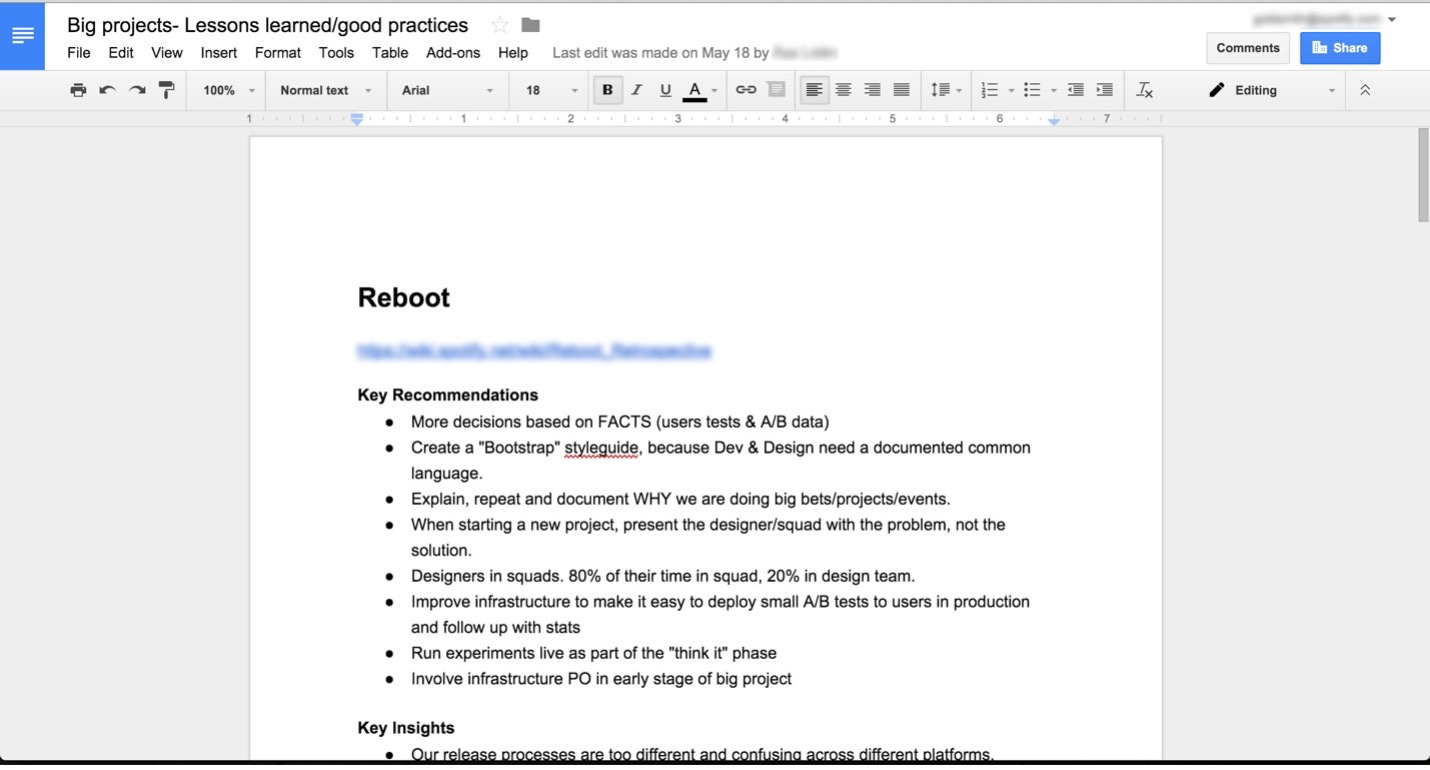Open the Tools menu

point(336,53)
